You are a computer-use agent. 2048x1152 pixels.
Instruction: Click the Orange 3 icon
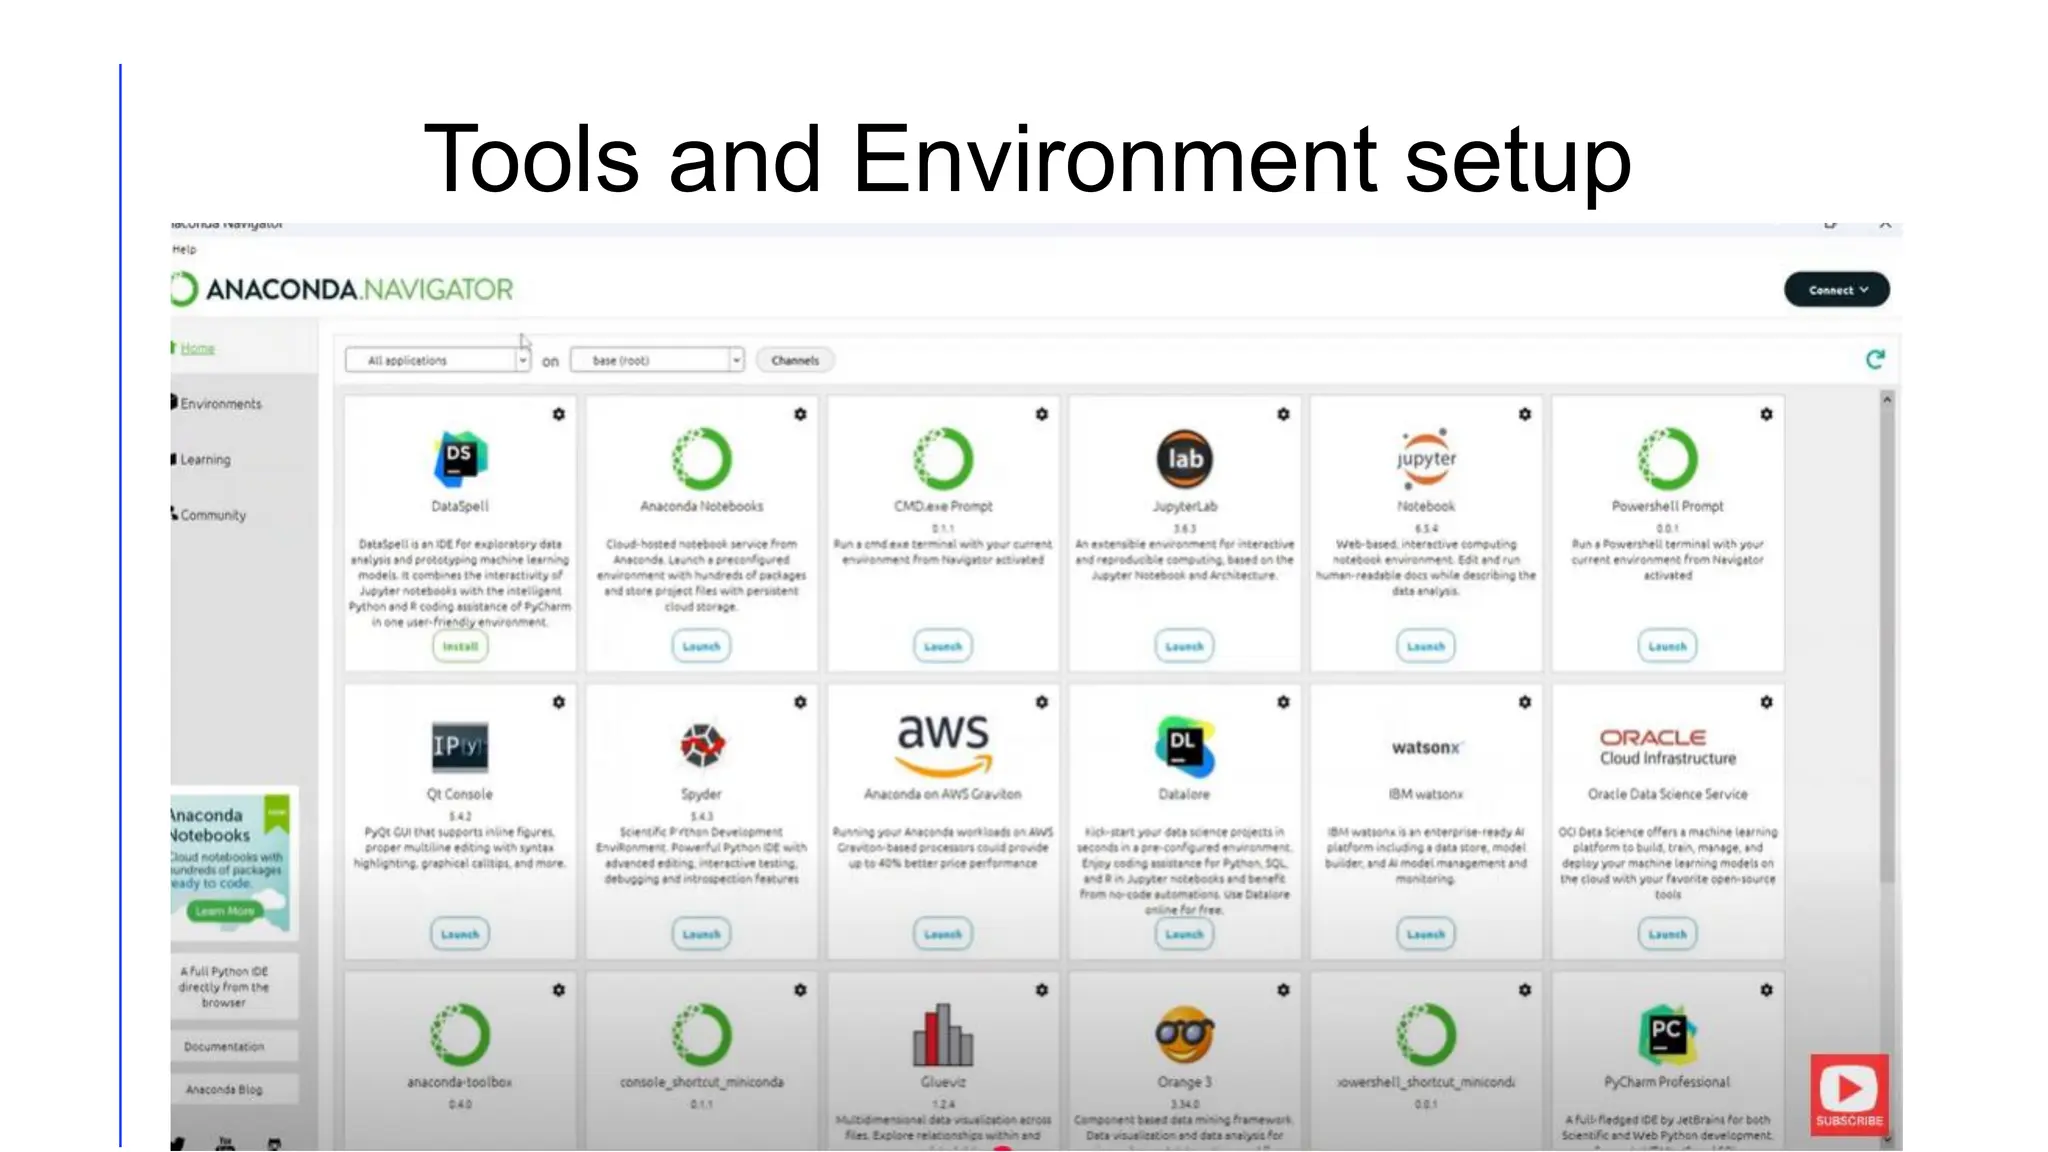[x=1185, y=1034]
